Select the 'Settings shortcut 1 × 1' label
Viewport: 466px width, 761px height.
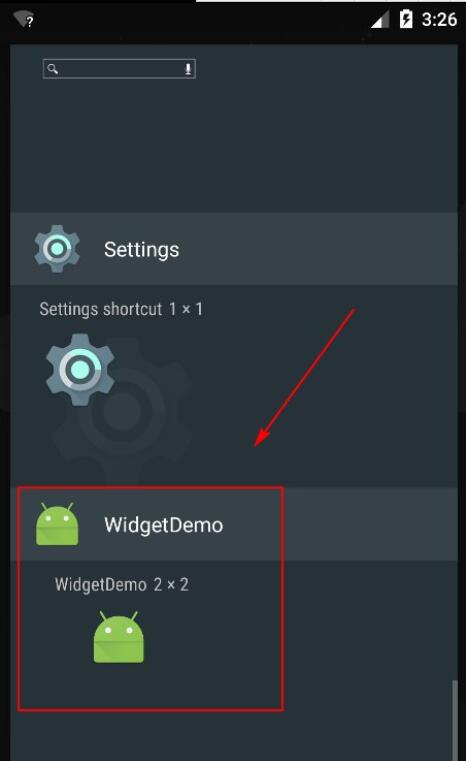coord(121,309)
